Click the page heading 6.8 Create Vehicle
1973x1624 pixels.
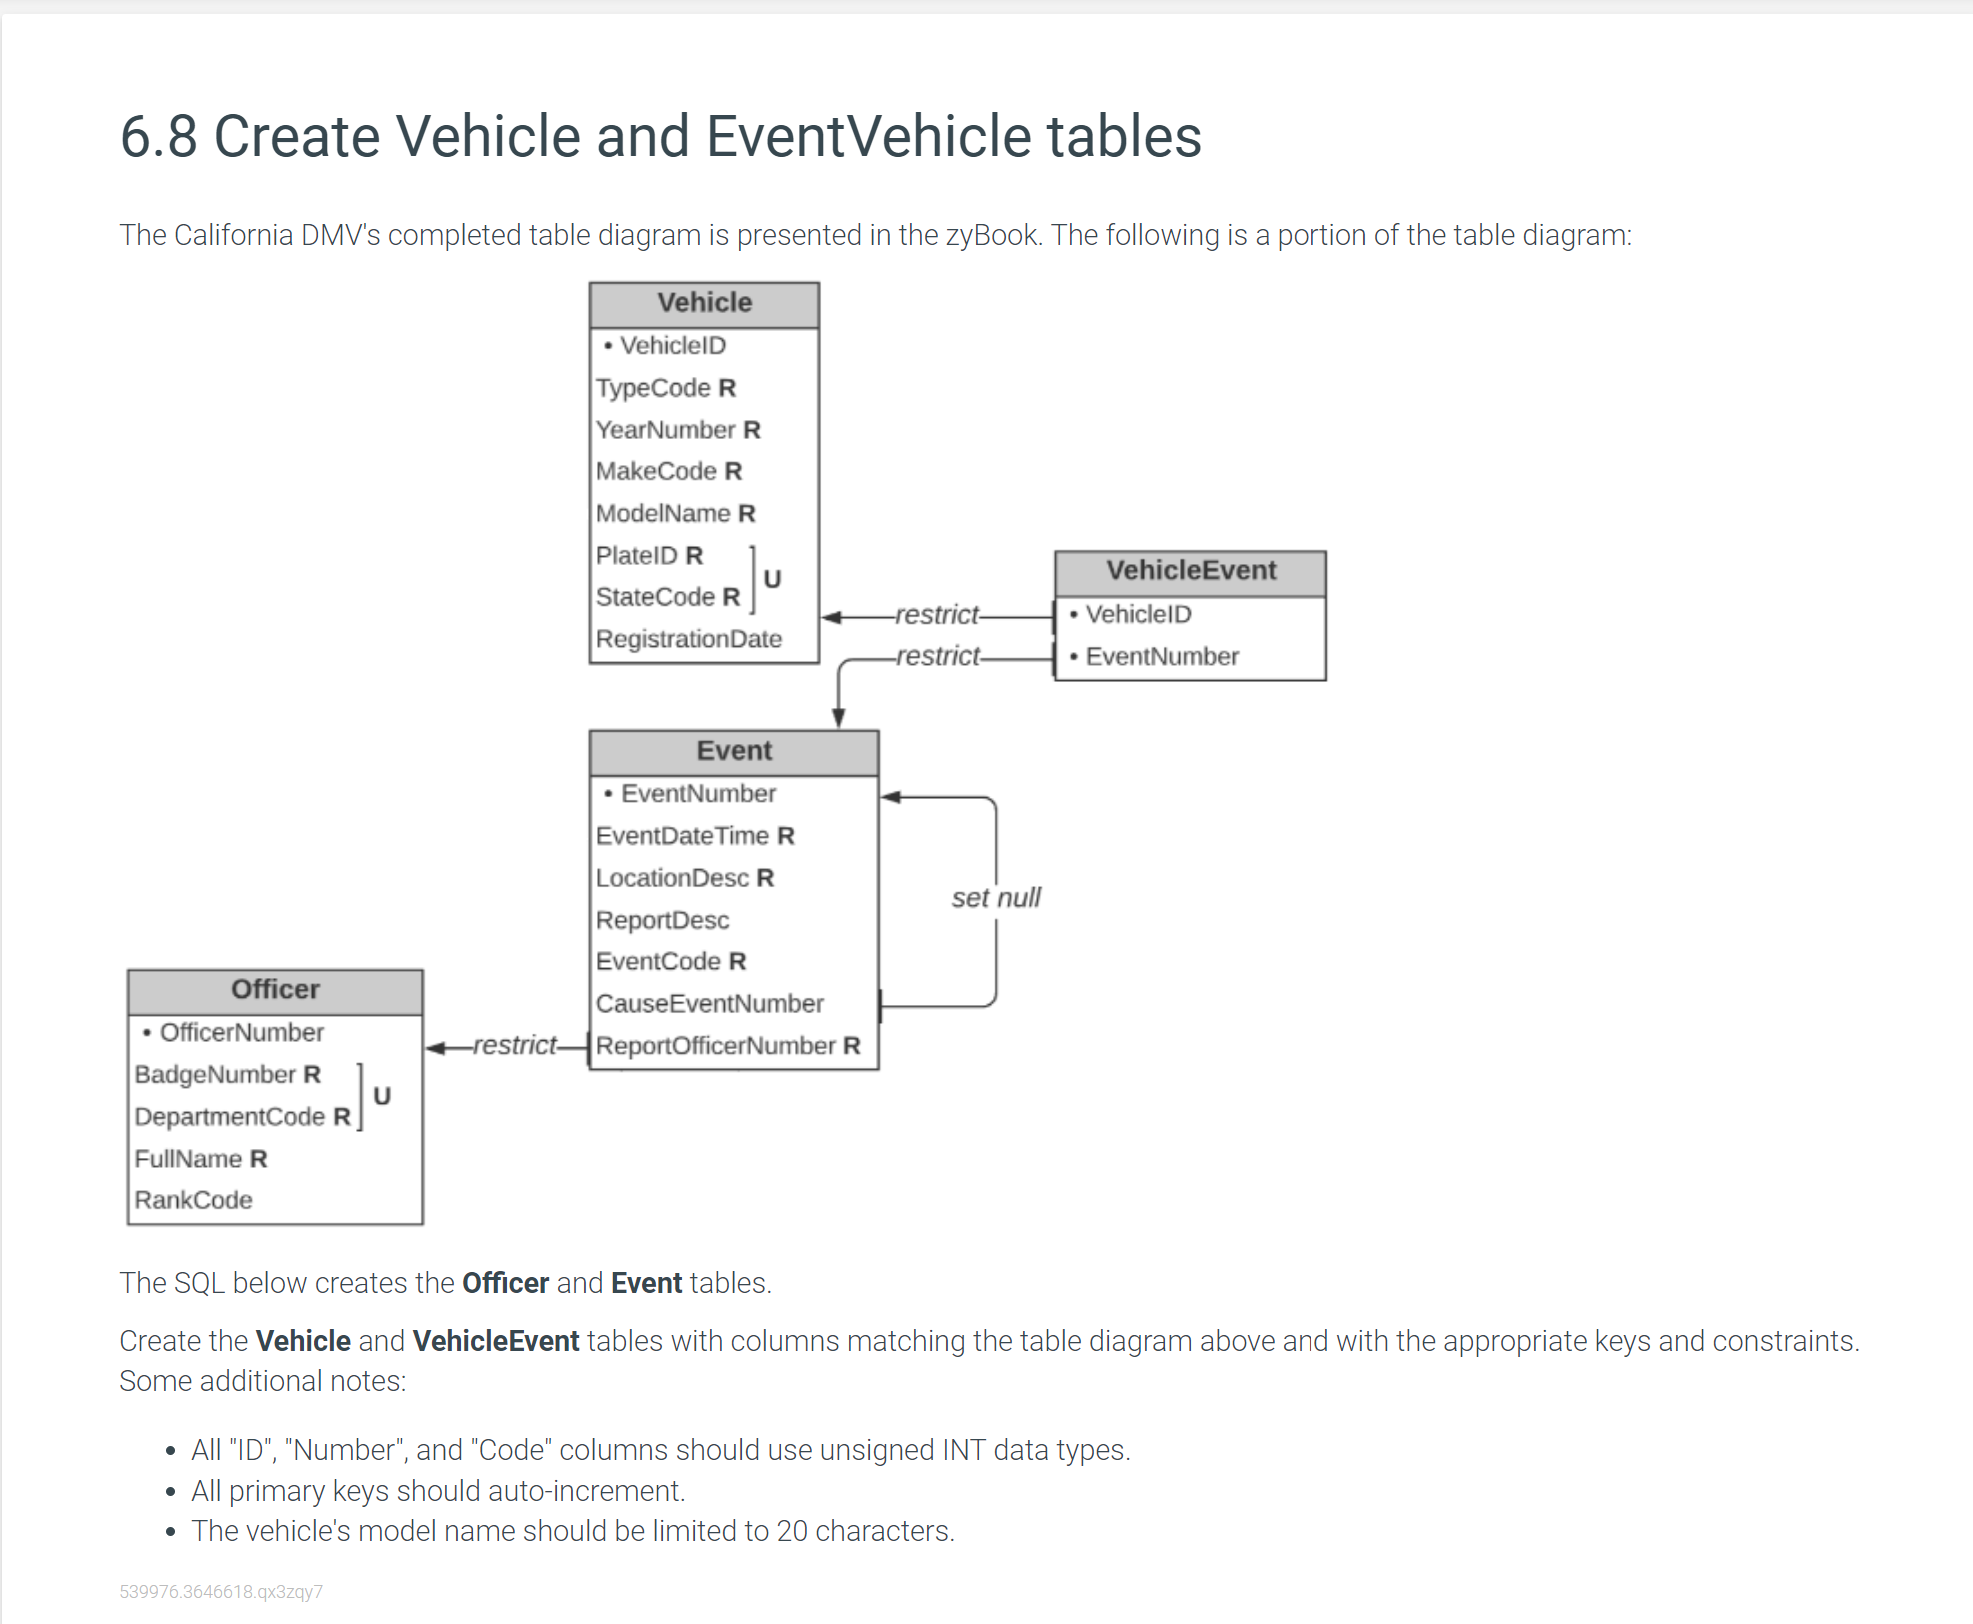660,136
